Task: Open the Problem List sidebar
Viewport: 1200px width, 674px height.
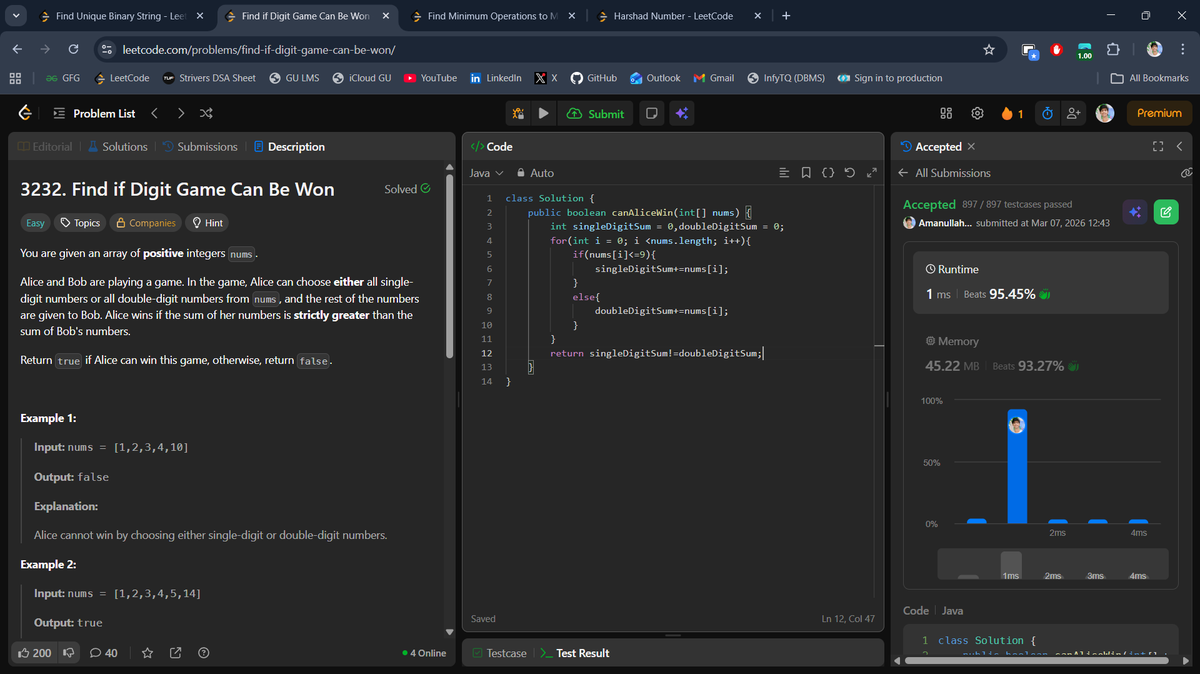Action: coord(94,113)
